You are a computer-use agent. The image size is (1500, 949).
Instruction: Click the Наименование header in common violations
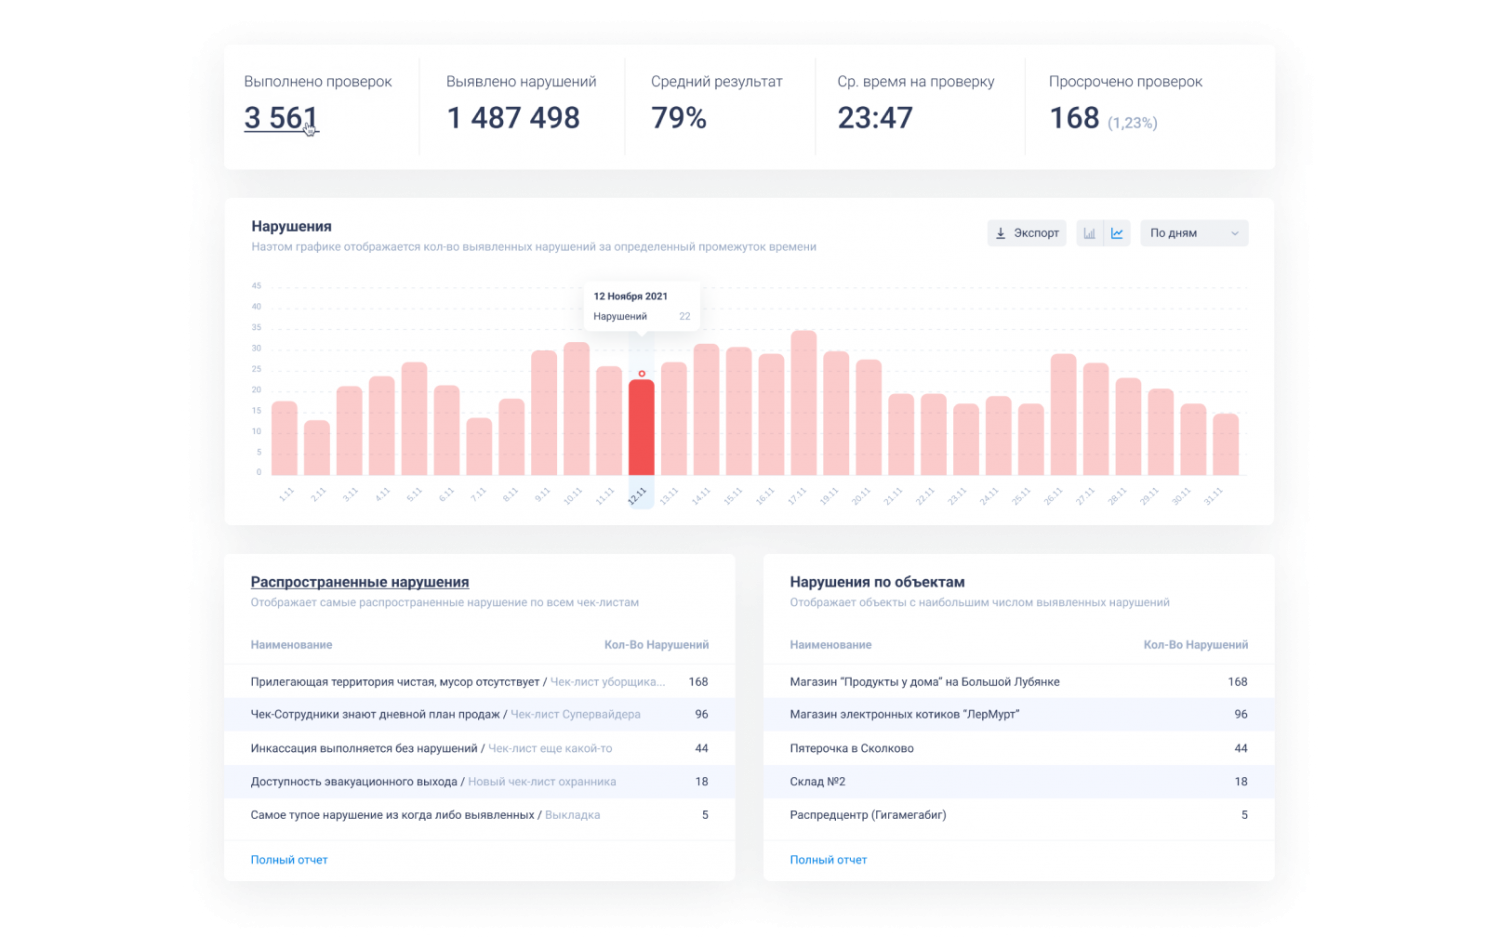tap(291, 645)
